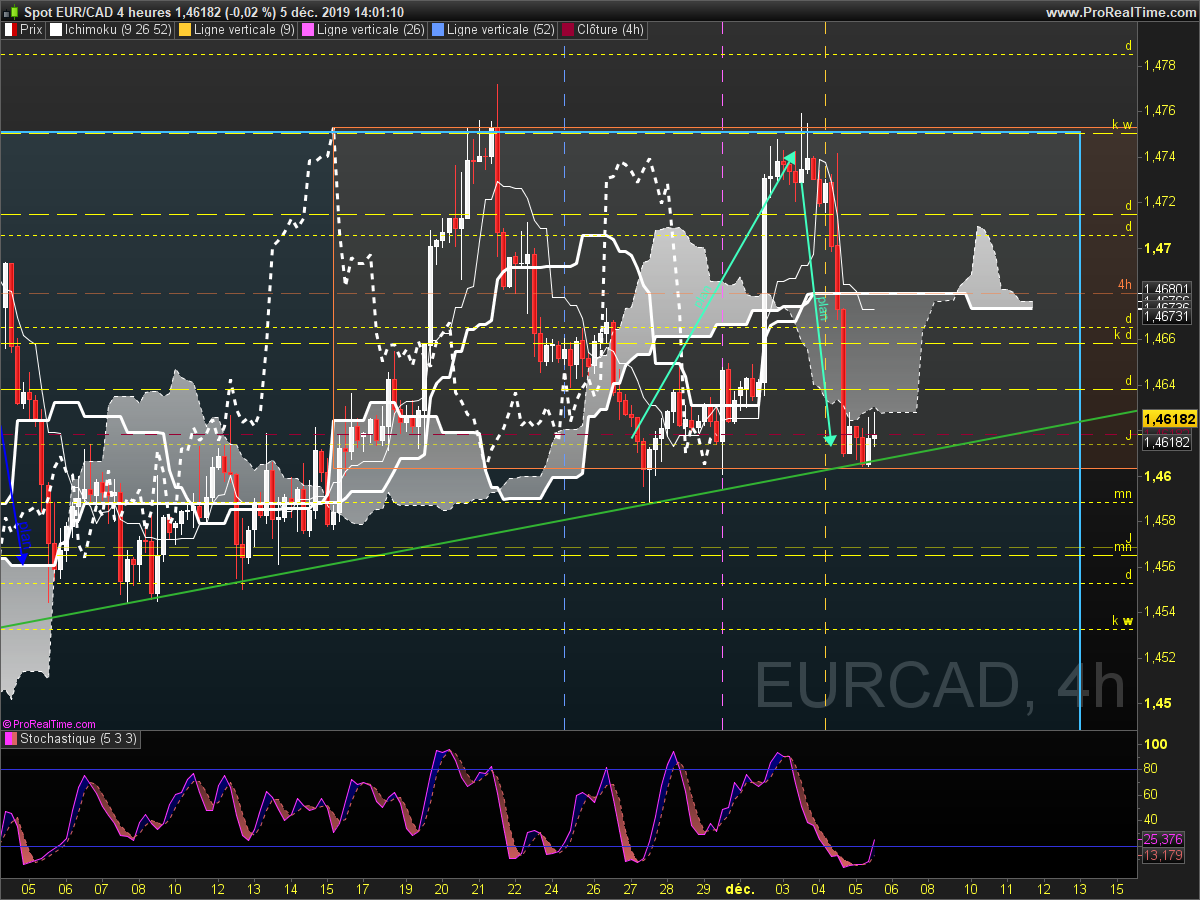Select the Ligne verticale (9) legend label
This screenshot has width=1200, height=900.
pyautogui.click(x=244, y=30)
